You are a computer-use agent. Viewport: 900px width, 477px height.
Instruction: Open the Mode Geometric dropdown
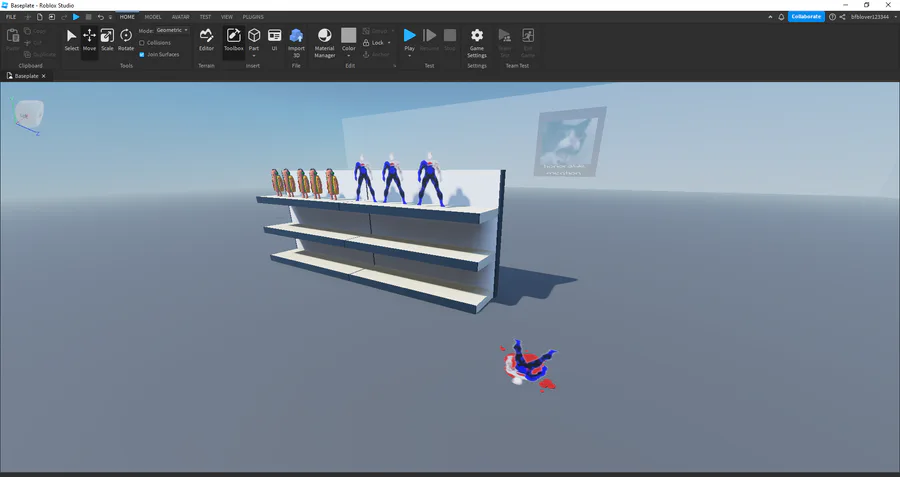[x=172, y=30]
